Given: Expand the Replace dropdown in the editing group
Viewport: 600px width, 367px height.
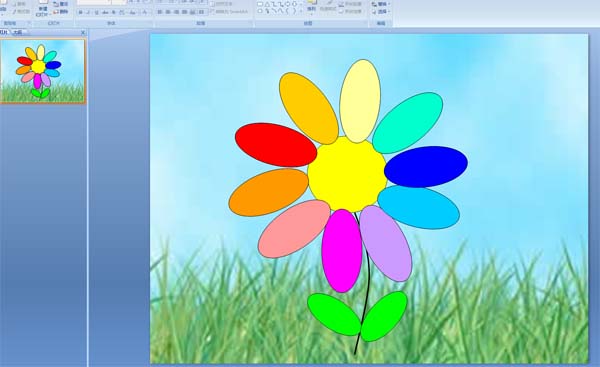Looking at the screenshot, I should (380, 4).
